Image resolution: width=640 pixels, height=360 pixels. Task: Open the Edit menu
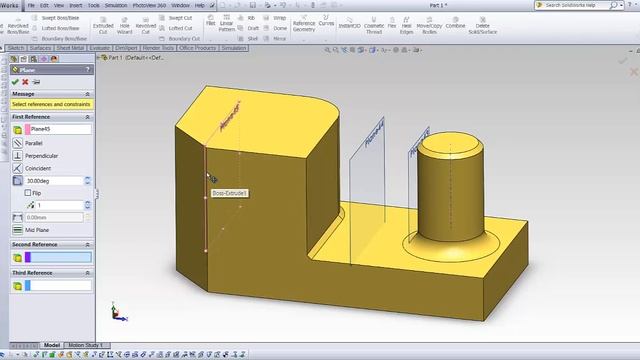44,5
